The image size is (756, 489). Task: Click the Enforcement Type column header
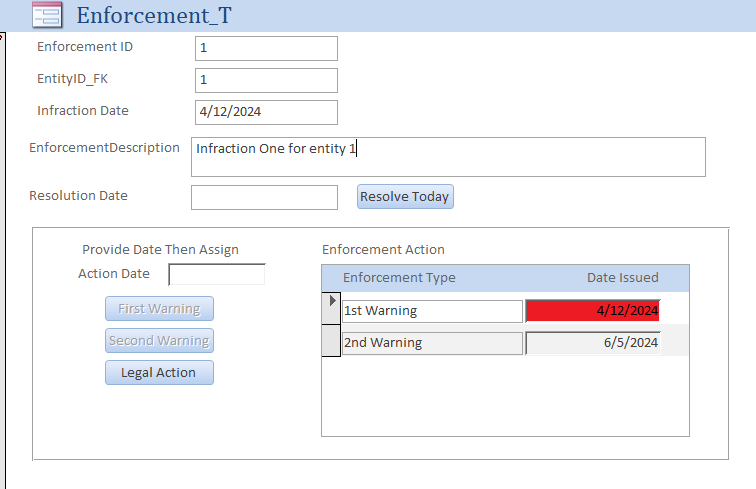(399, 278)
